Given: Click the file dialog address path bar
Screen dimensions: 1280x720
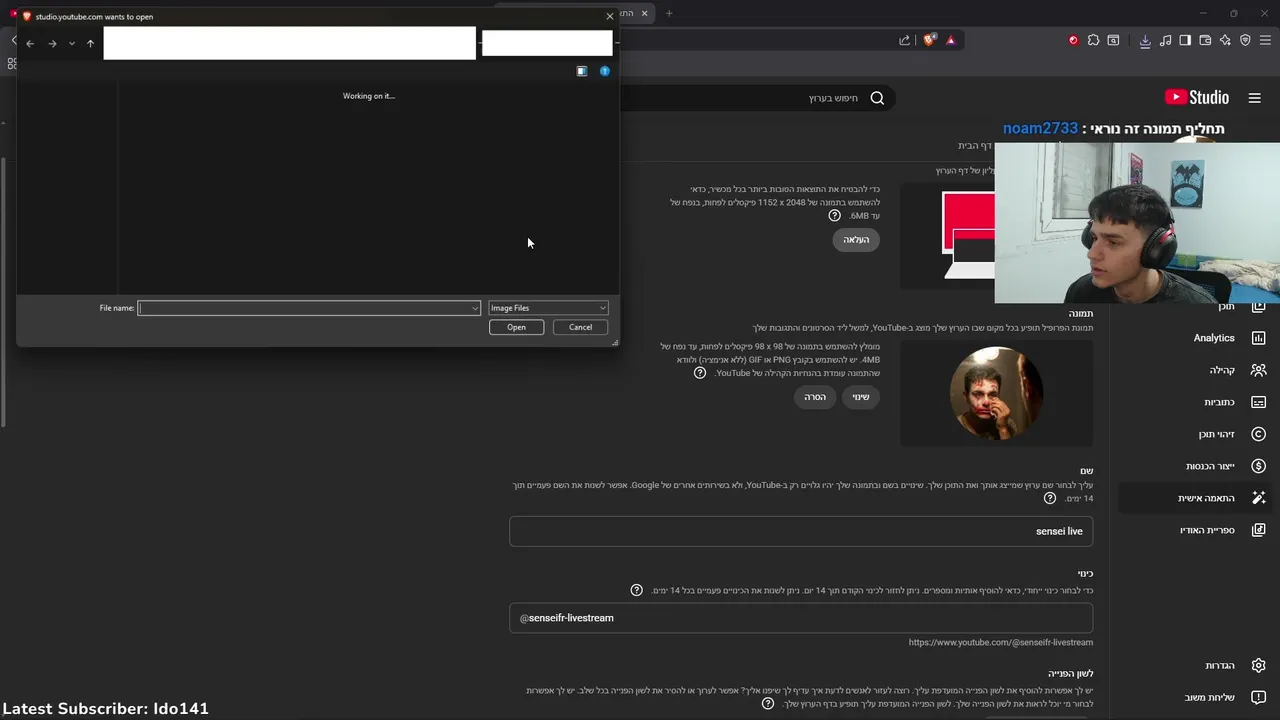Looking at the screenshot, I should [290, 43].
